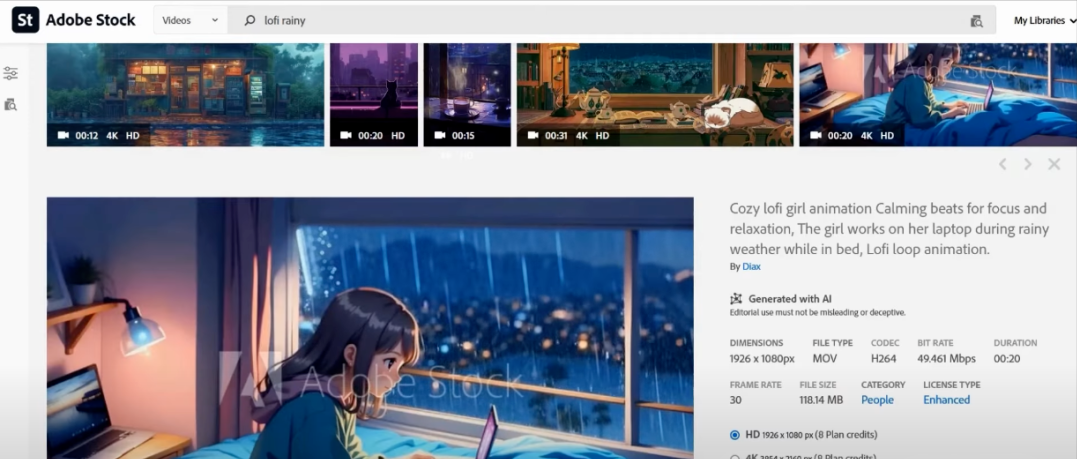Screen dimensions: 1077x459
Task: Click the Adobe Stock logo icon
Action: coord(26,20)
